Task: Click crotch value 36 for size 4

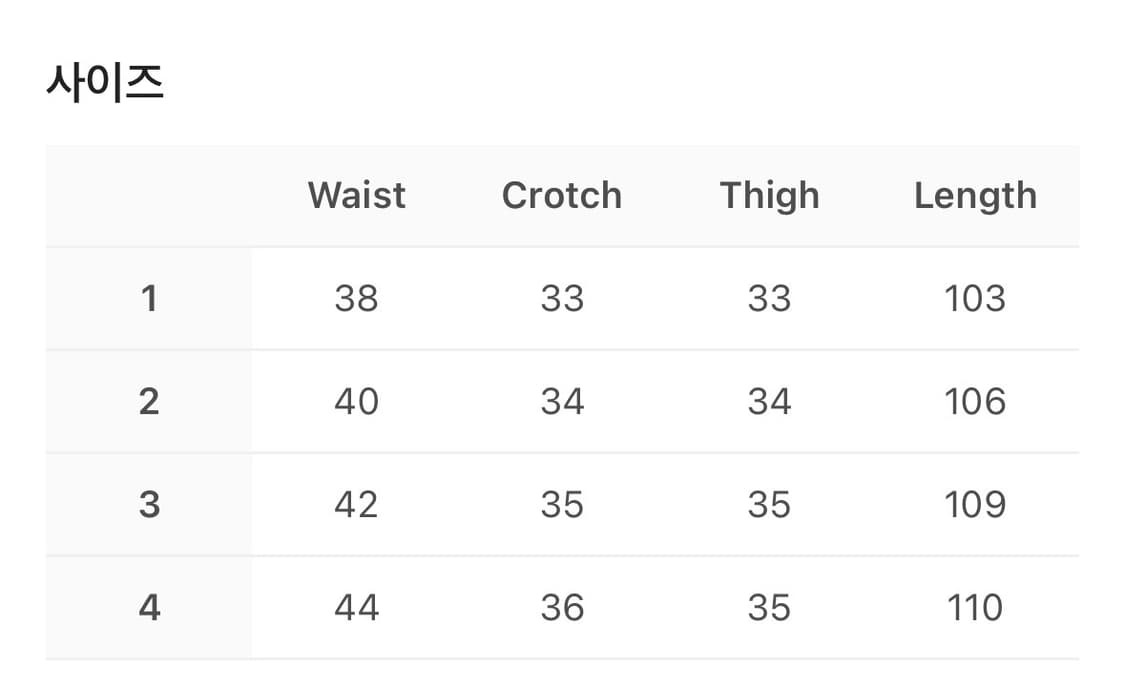Action: tap(562, 607)
